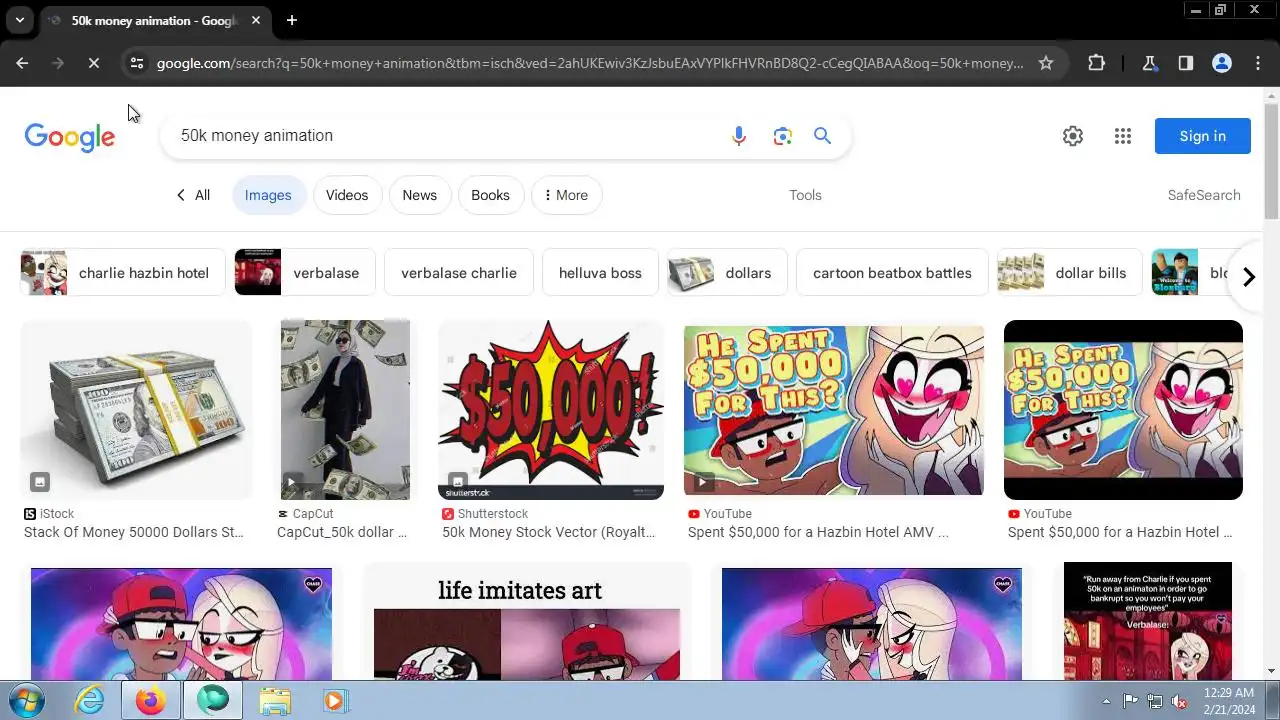This screenshot has height=720, width=1280.
Task: Show hidden tray icons arrow
Action: (1106, 701)
